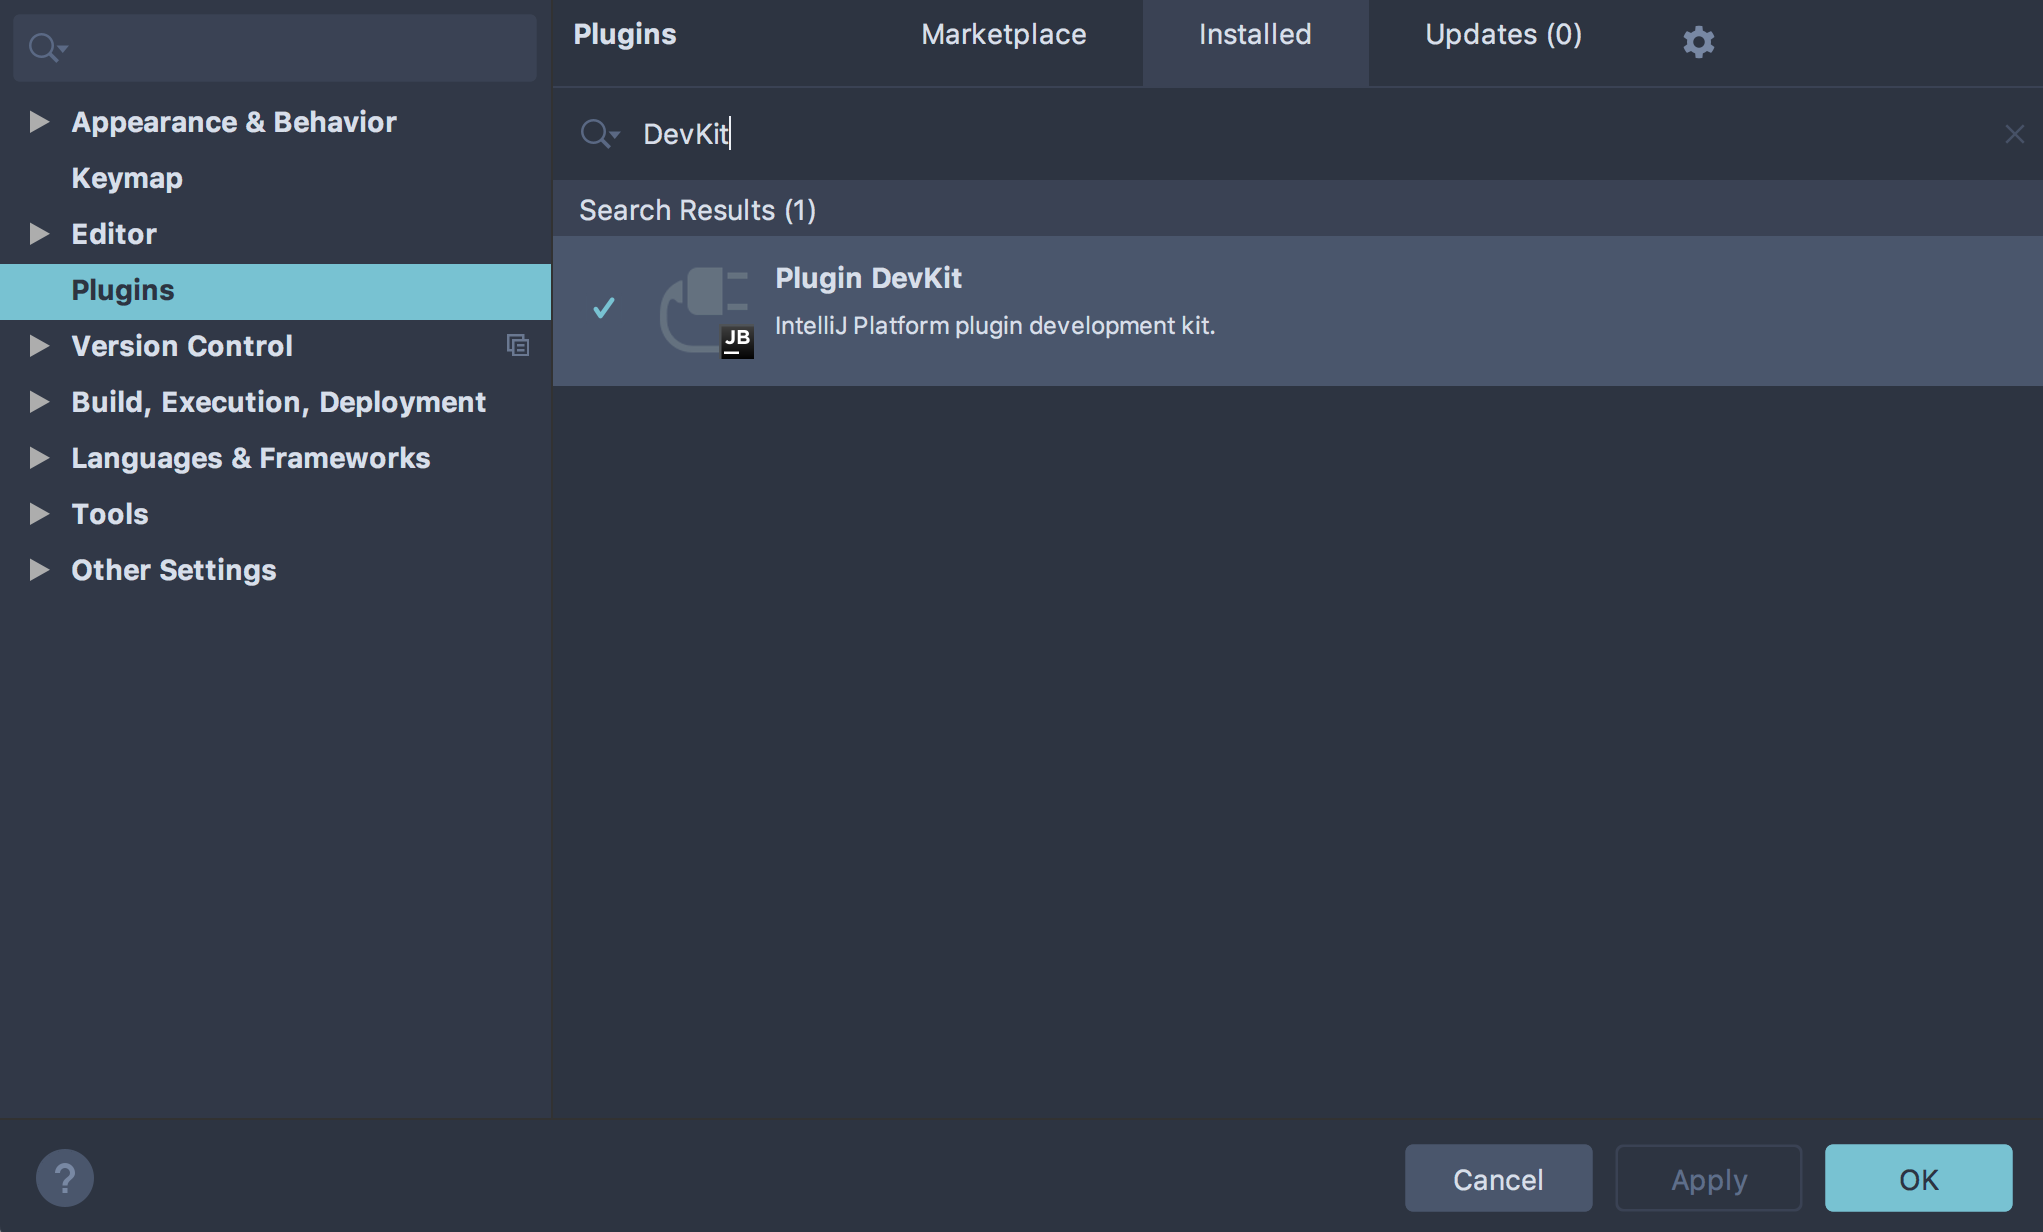
Task: Open plugin search options magnifier dropdown
Action: pos(600,133)
